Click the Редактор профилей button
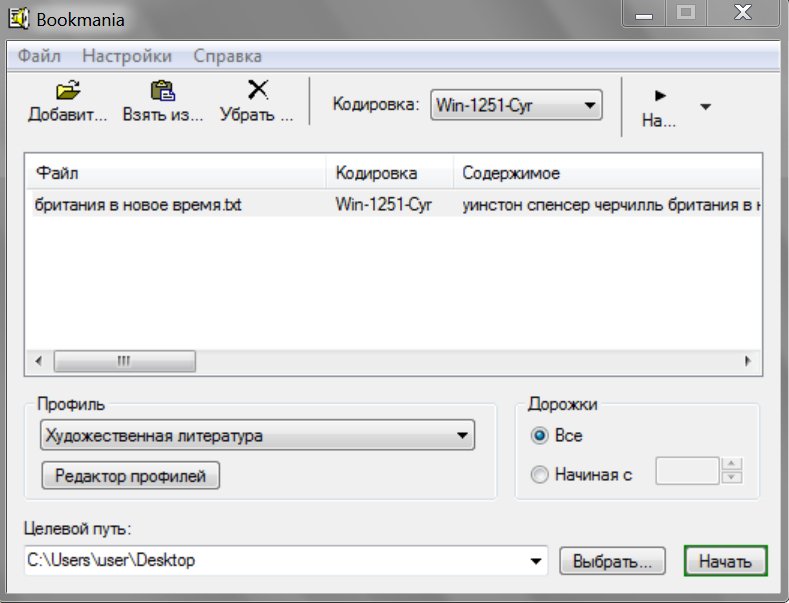The image size is (789, 603). (130, 475)
